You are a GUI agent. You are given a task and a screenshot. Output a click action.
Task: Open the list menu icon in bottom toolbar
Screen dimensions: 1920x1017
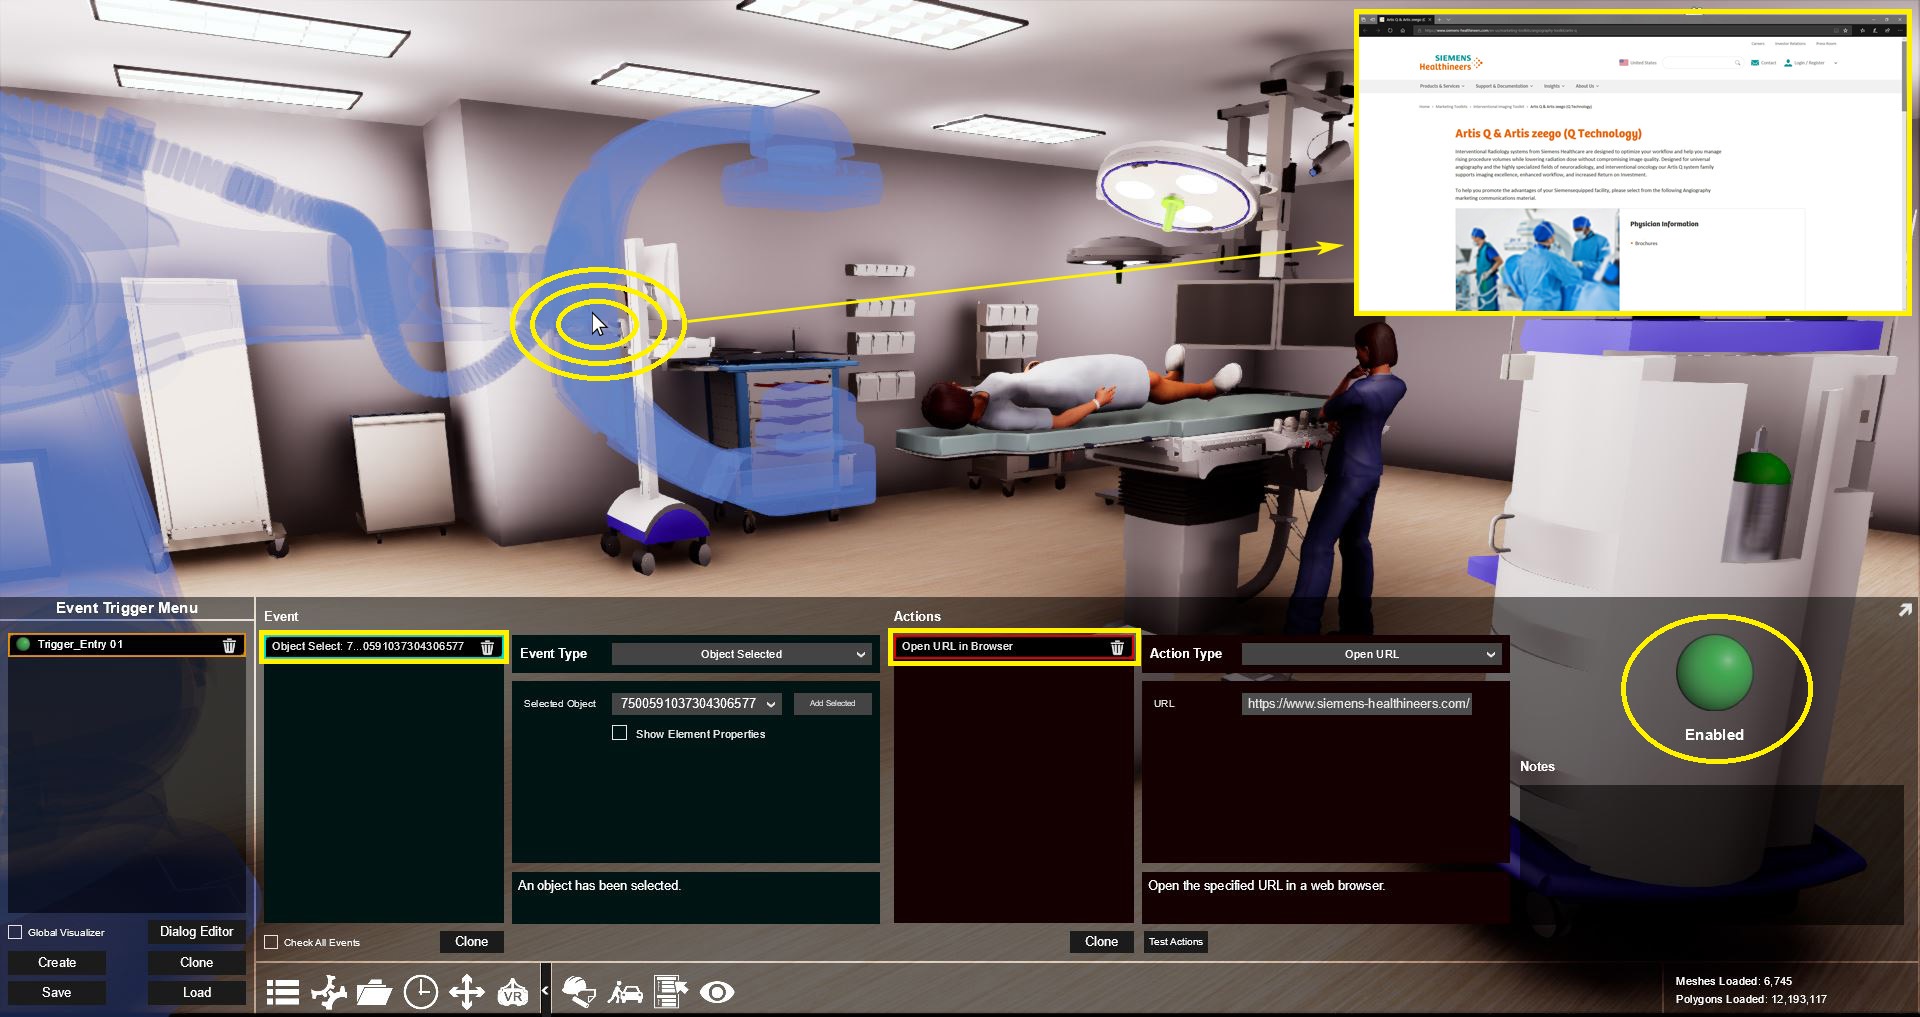coord(283,992)
